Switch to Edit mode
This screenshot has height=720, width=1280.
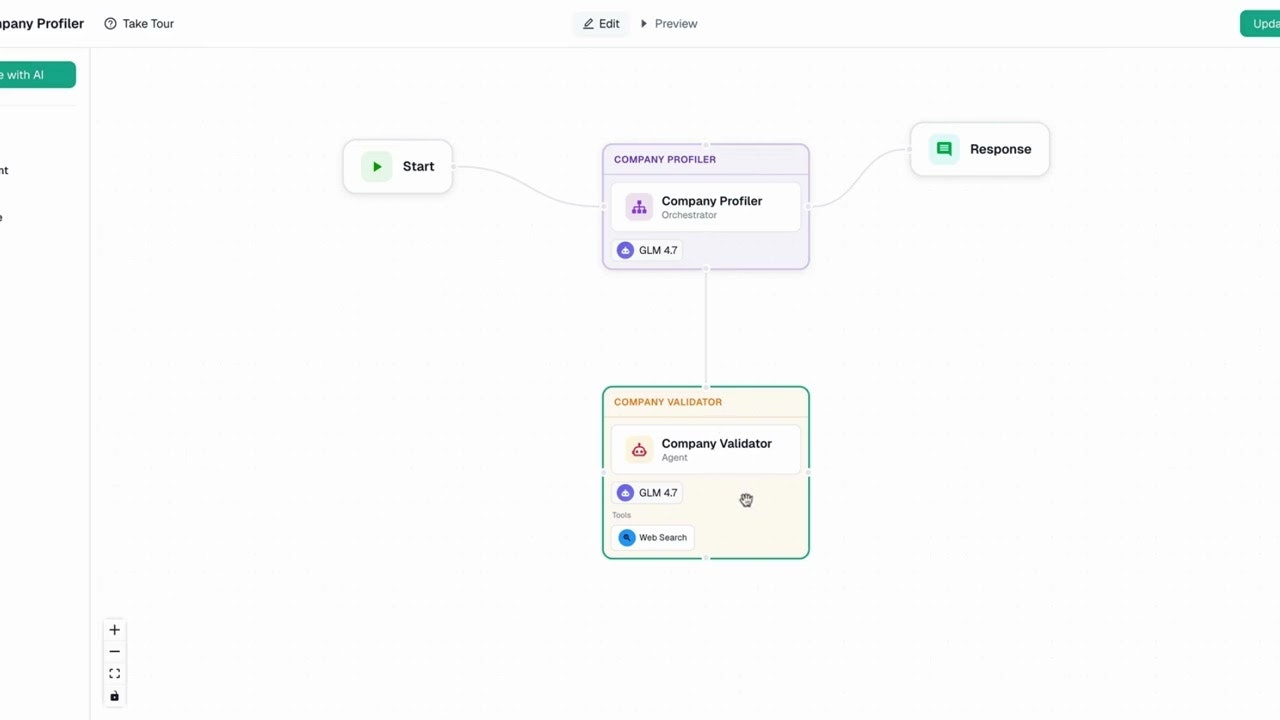click(x=601, y=23)
